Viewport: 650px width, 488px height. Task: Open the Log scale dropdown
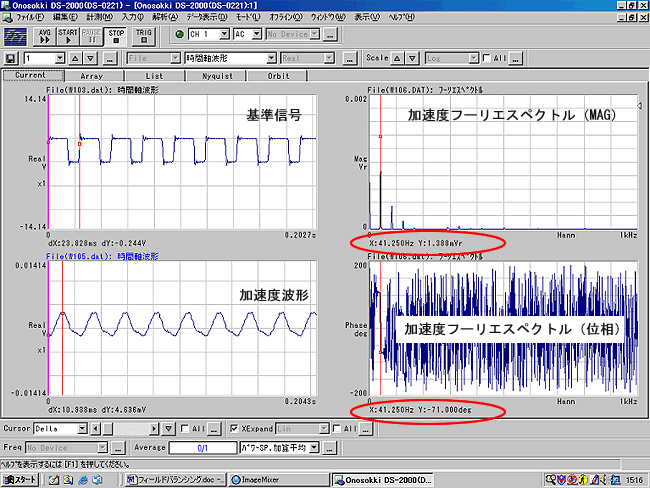473,58
